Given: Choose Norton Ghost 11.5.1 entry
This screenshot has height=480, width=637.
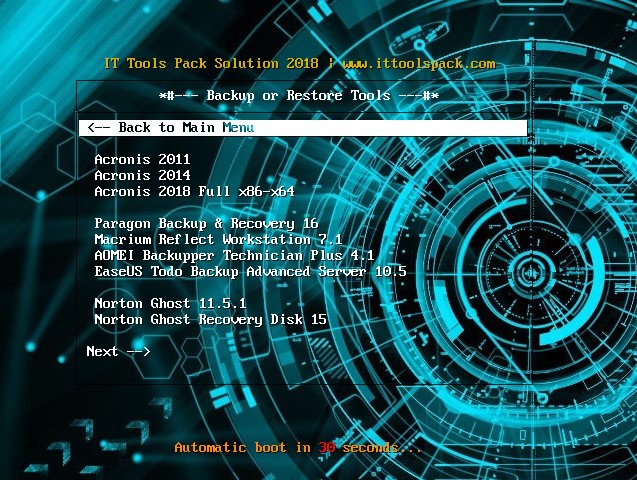Looking at the screenshot, I should (170, 303).
